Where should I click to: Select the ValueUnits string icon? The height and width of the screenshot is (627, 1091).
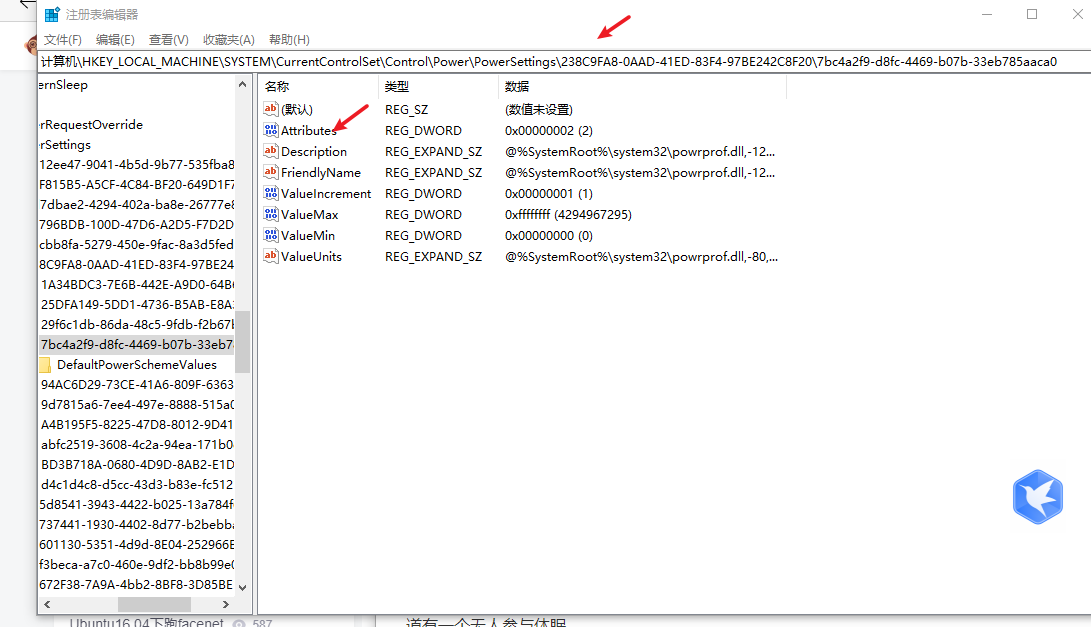pyautogui.click(x=271, y=255)
